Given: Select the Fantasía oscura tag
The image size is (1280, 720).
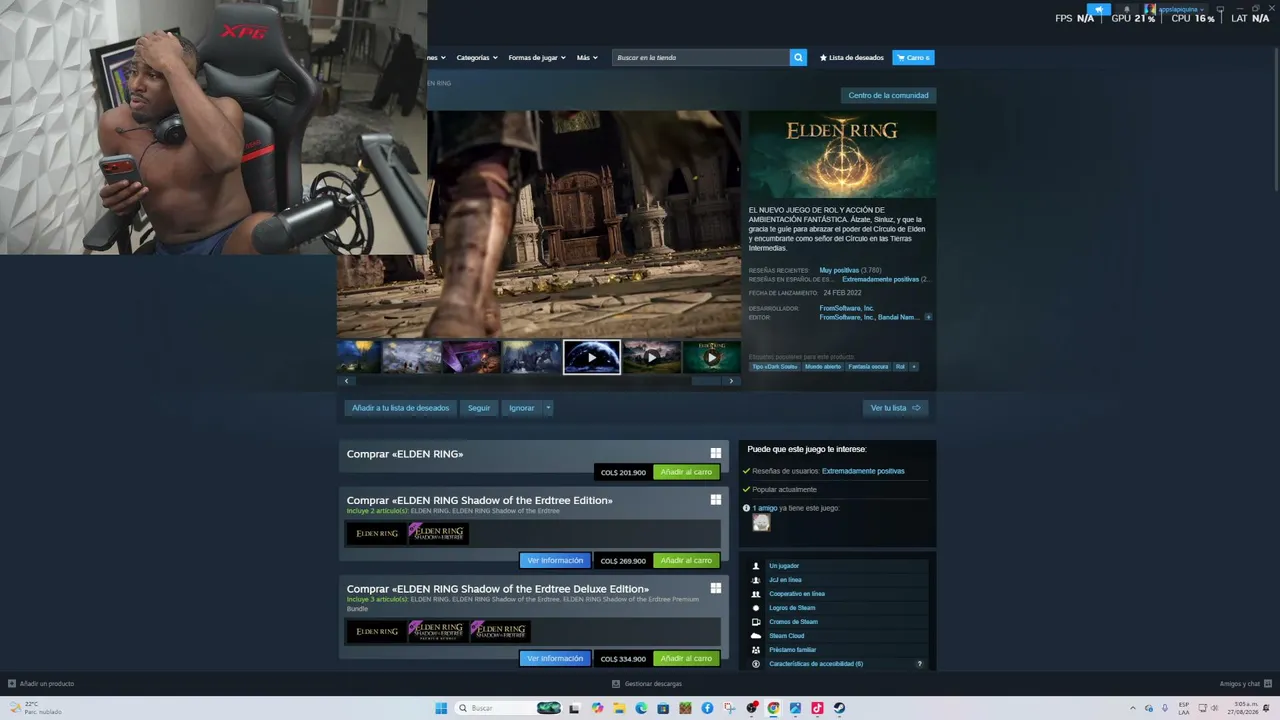Looking at the screenshot, I should [x=868, y=367].
